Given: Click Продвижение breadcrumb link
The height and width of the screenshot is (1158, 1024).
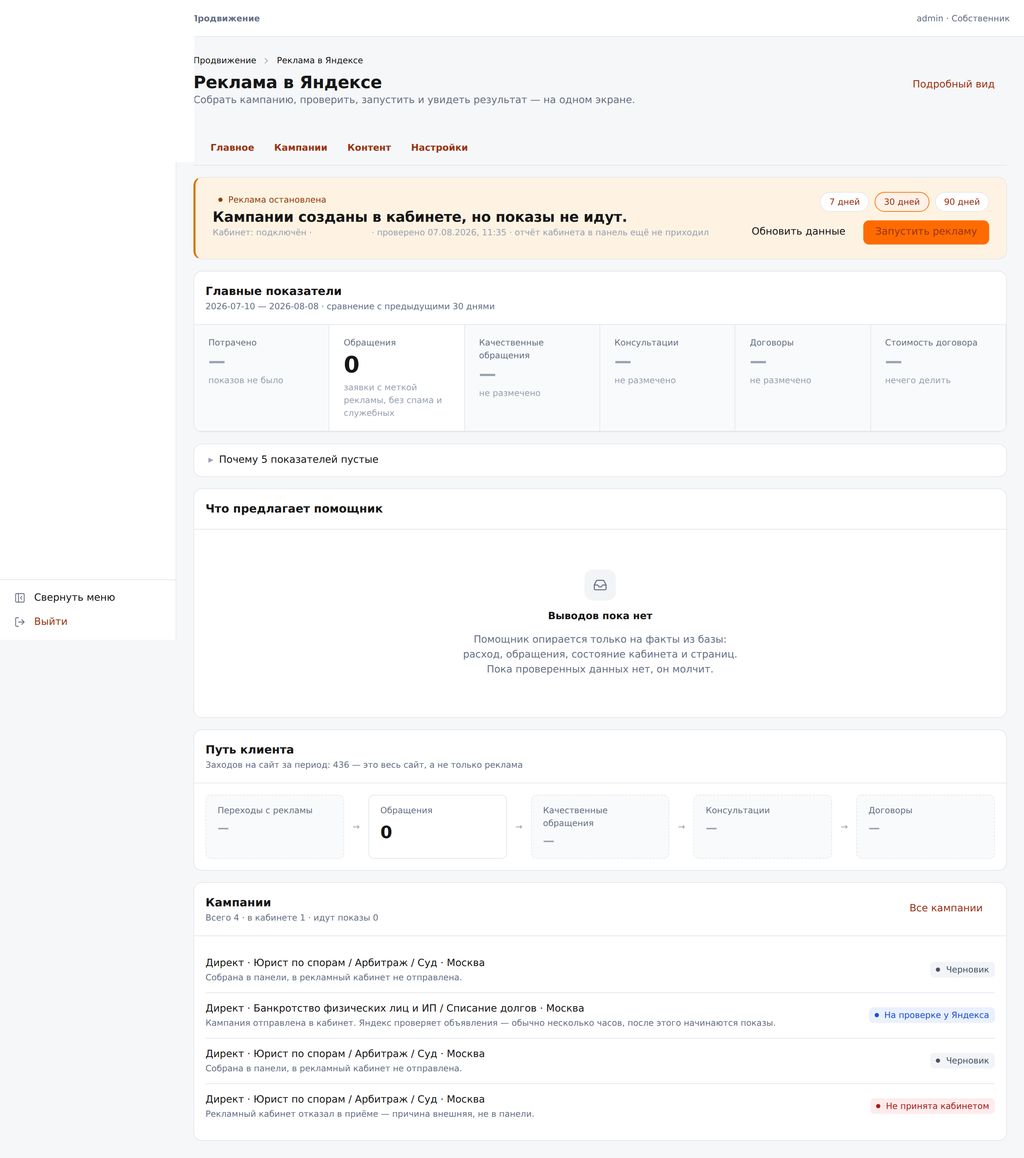Looking at the screenshot, I should (225, 61).
